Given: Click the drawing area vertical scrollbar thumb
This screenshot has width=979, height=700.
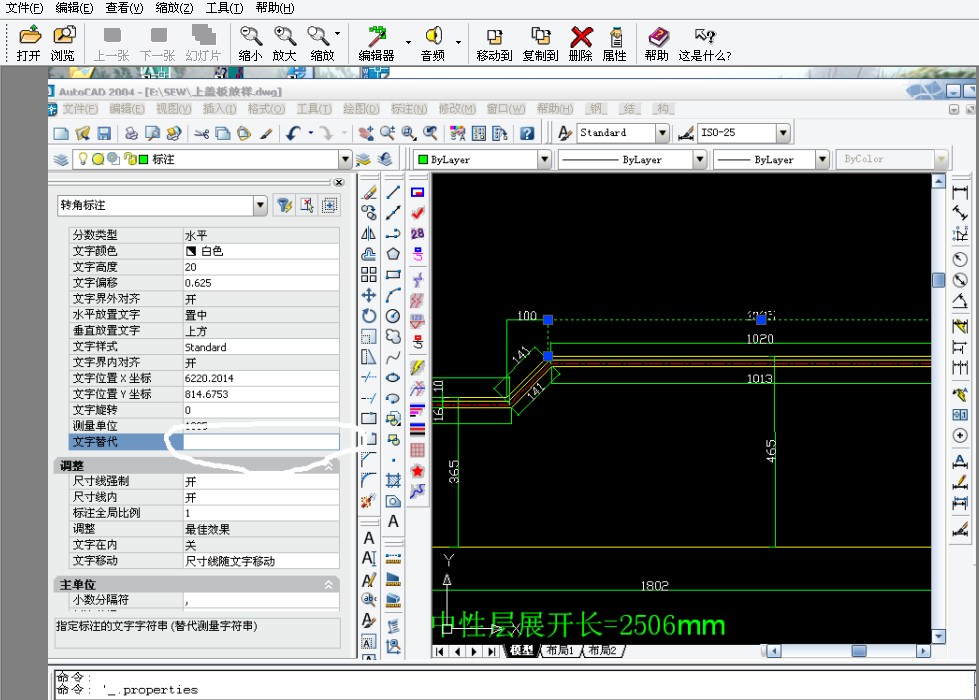Looking at the screenshot, I should point(938,280).
